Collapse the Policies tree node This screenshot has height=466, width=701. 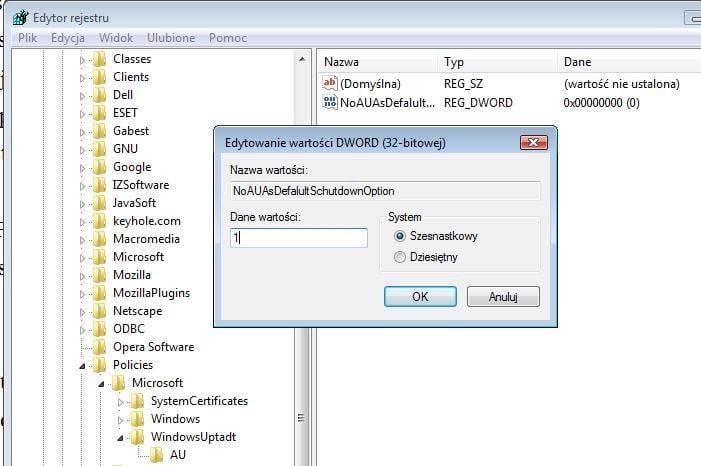tap(82, 366)
